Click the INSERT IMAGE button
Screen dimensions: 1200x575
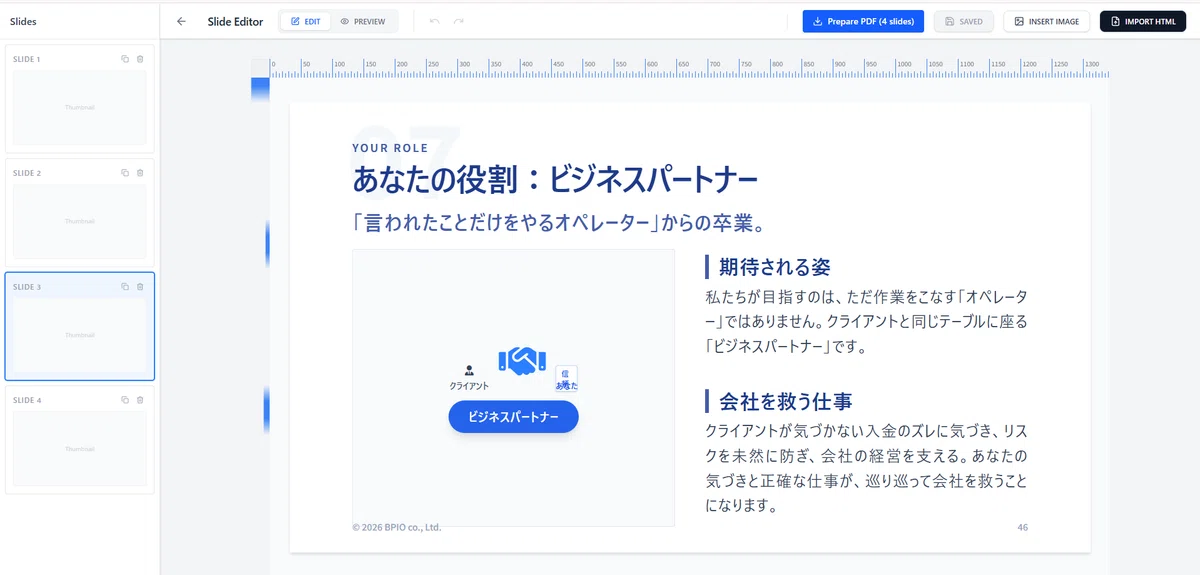tap(1047, 21)
